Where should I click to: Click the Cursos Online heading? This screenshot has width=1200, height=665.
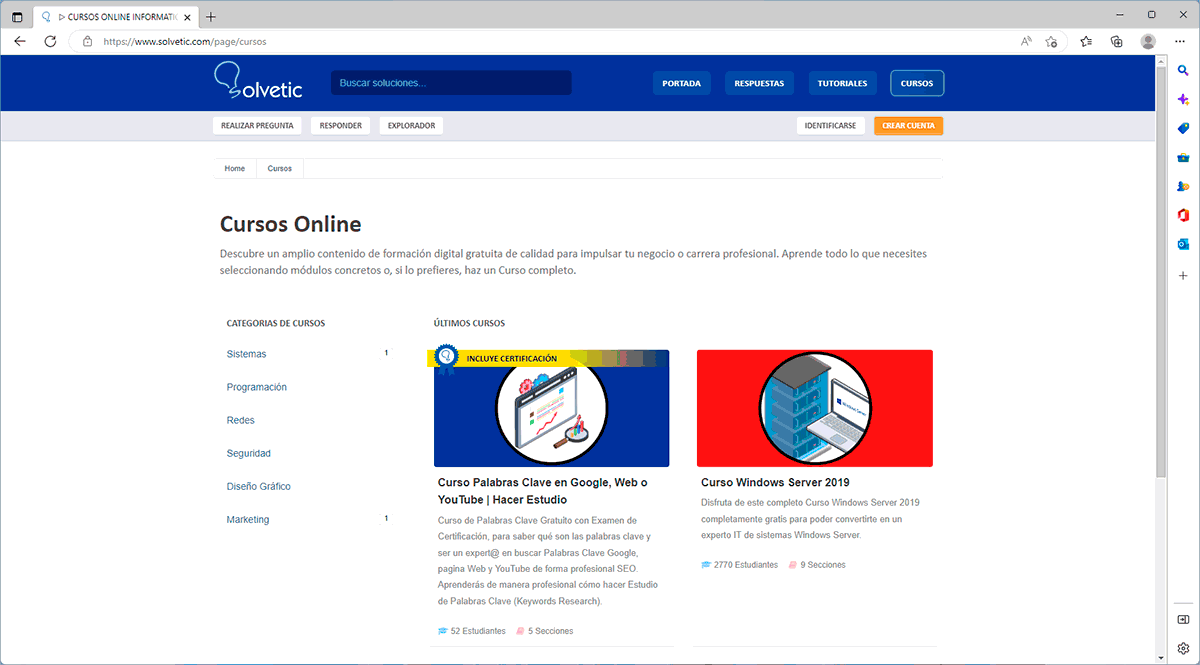291,224
